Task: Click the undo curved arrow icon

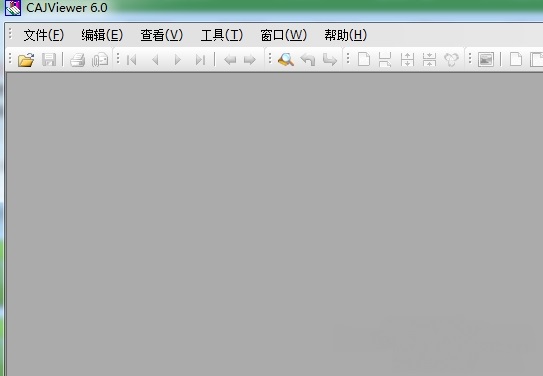Action: point(308,60)
